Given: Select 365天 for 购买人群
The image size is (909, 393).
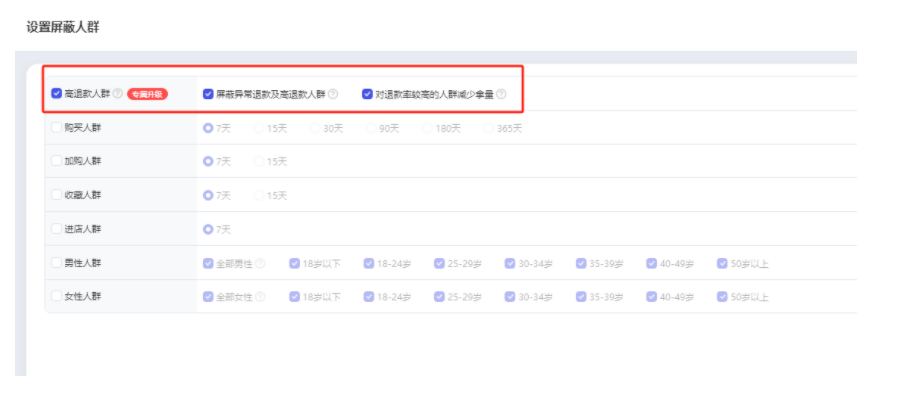Looking at the screenshot, I should coord(489,128).
